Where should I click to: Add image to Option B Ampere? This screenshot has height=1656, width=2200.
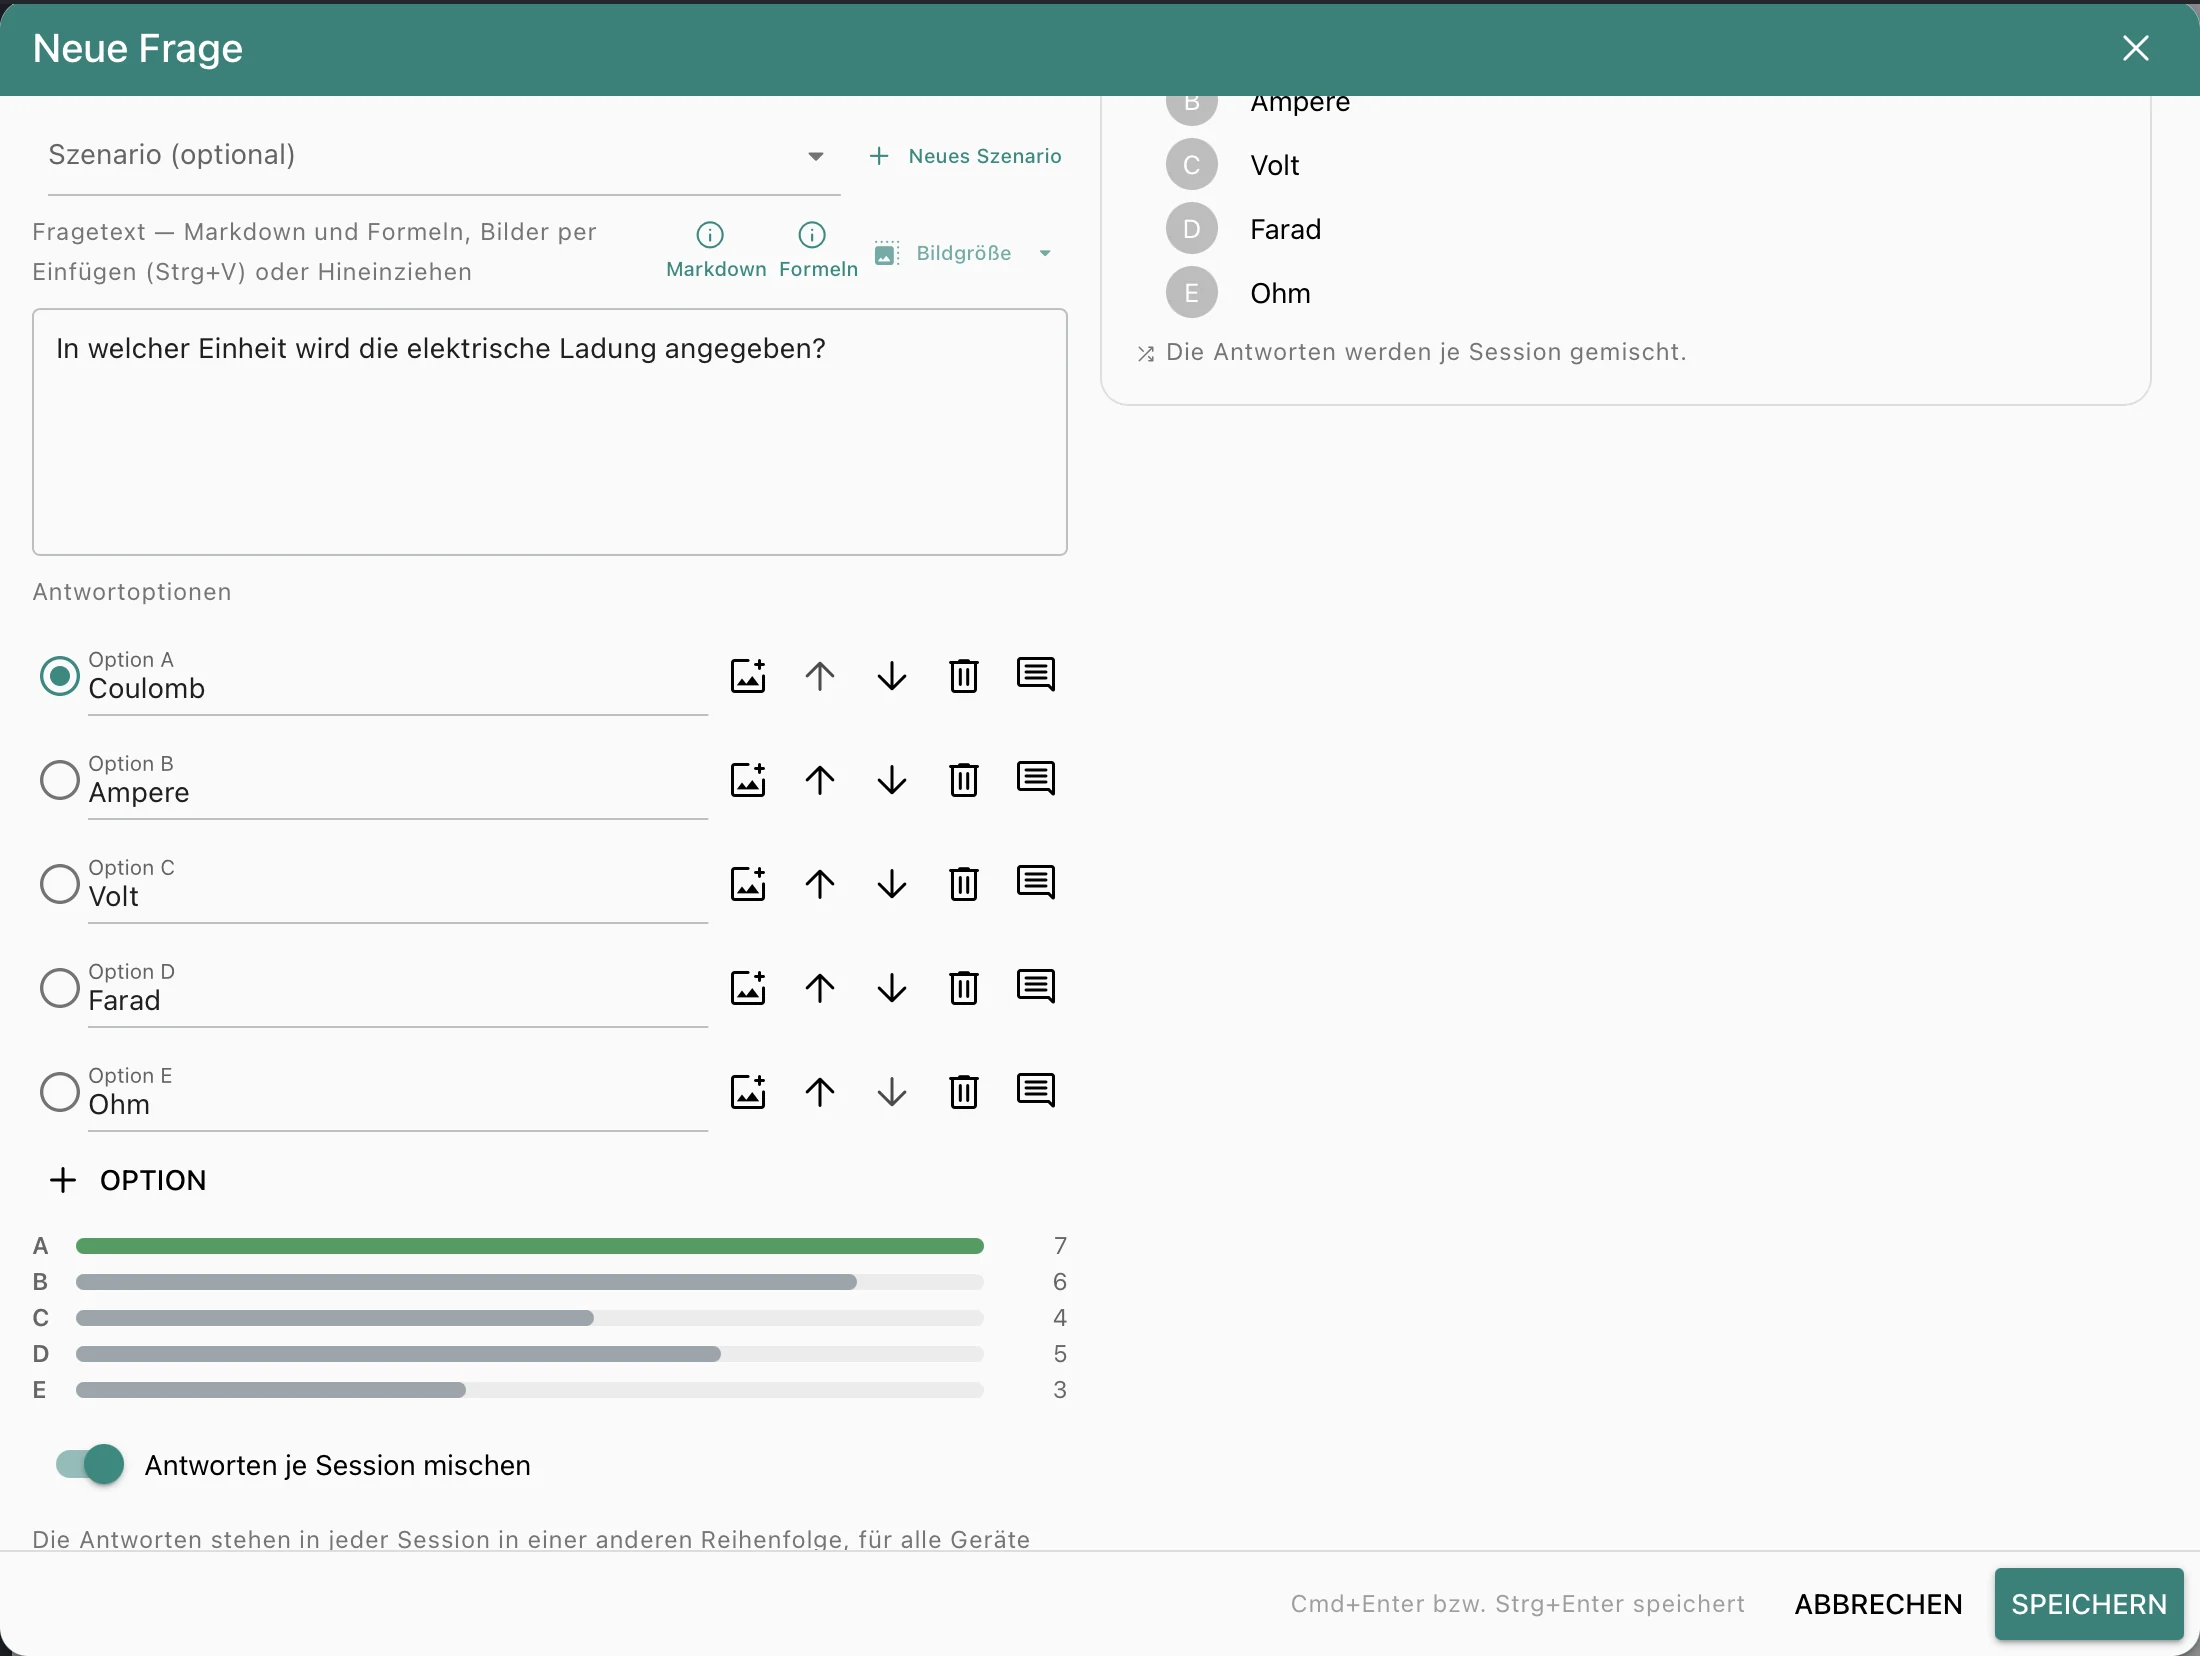pos(748,780)
